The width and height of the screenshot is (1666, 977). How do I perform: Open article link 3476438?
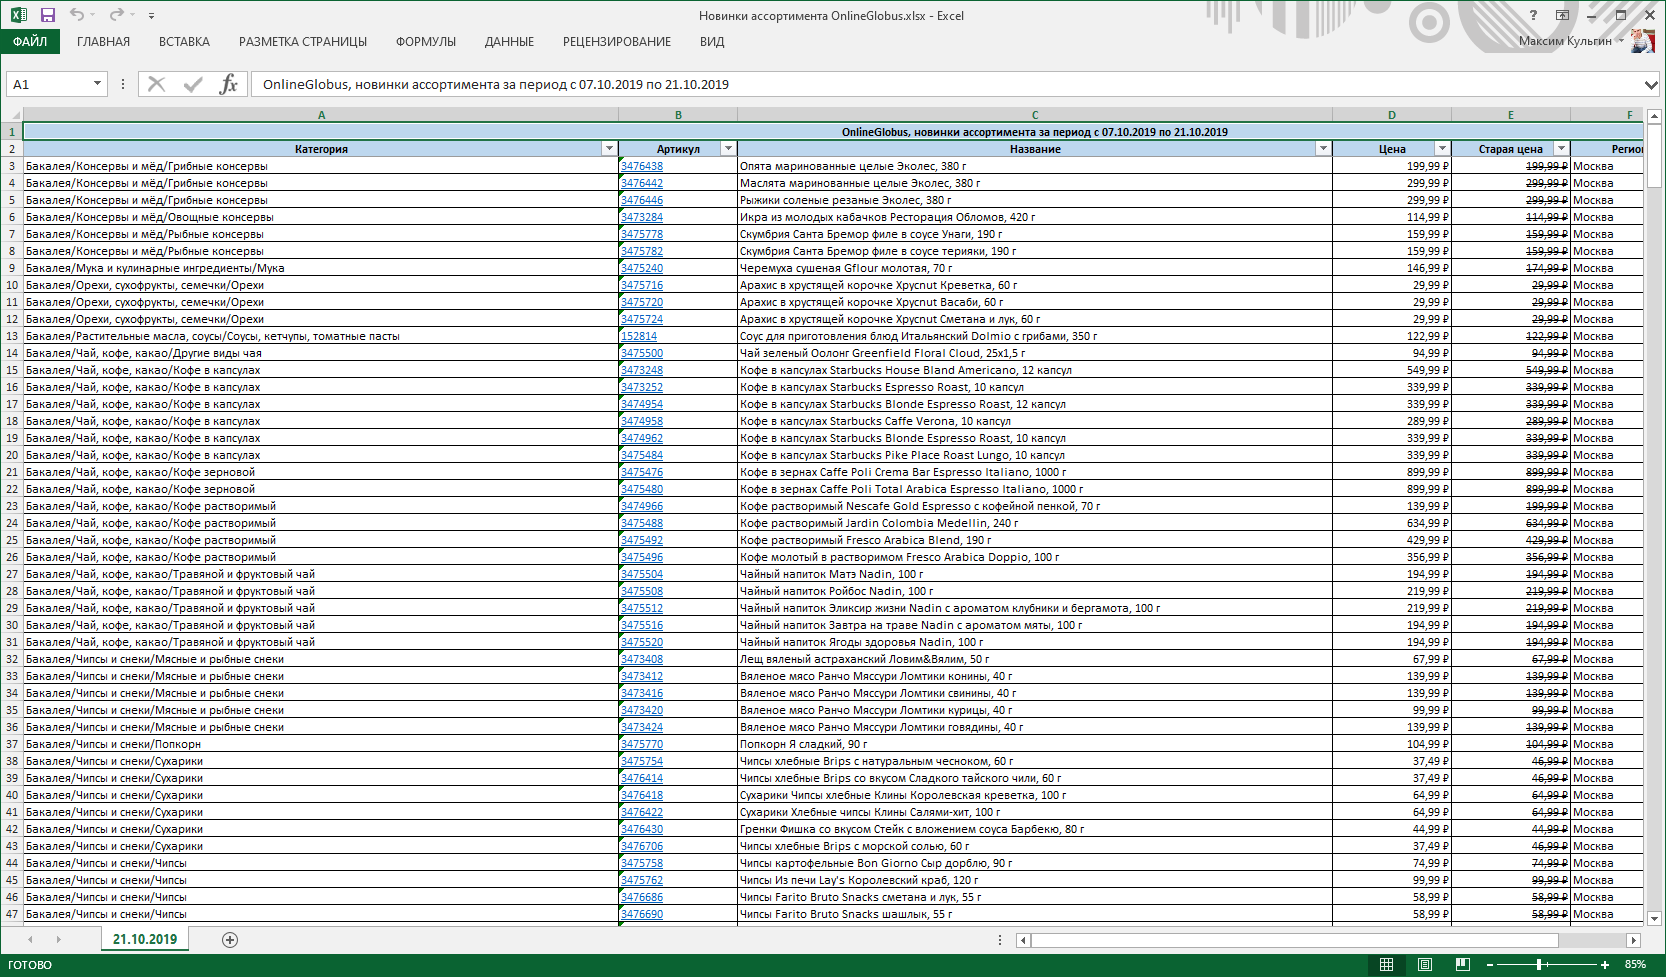[642, 166]
